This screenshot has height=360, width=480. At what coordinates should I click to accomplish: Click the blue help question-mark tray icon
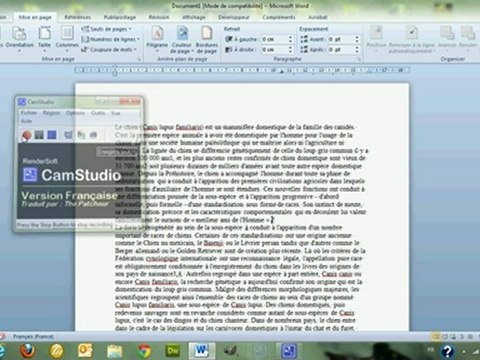point(447,351)
